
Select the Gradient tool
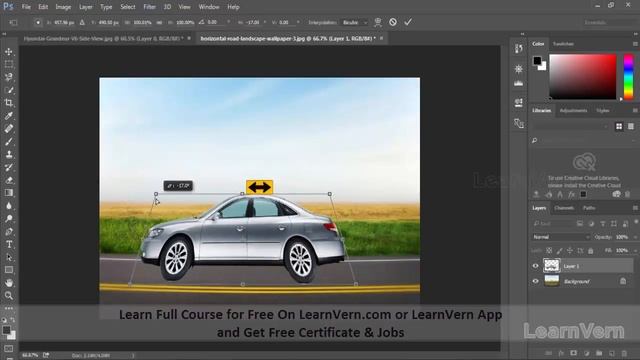click(x=9, y=193)
